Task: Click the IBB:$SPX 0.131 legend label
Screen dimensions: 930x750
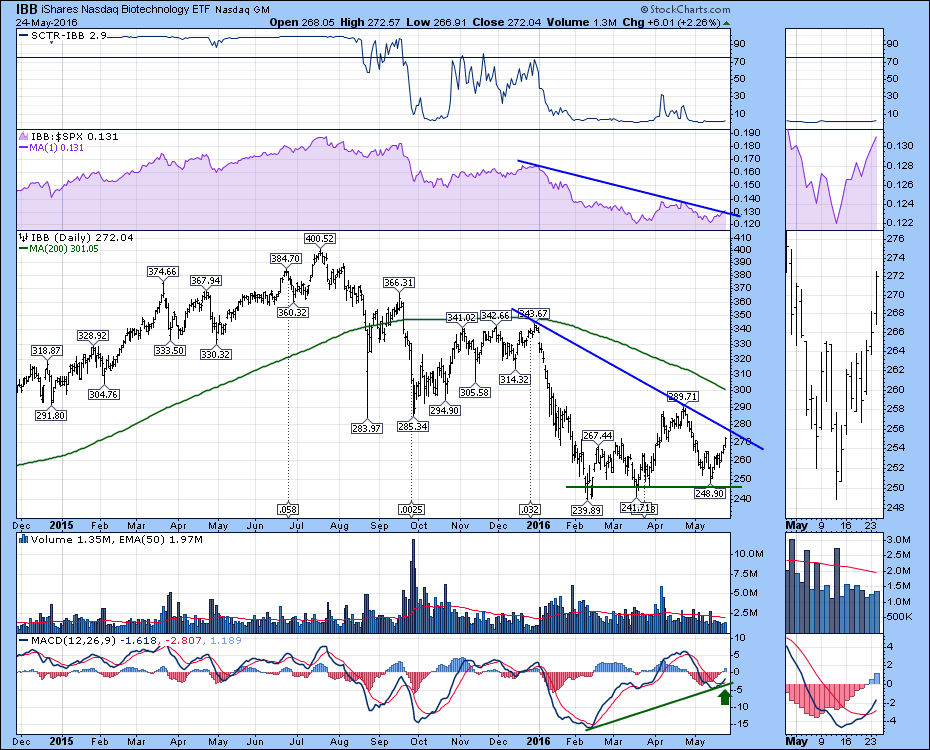Action: [74, 136]
